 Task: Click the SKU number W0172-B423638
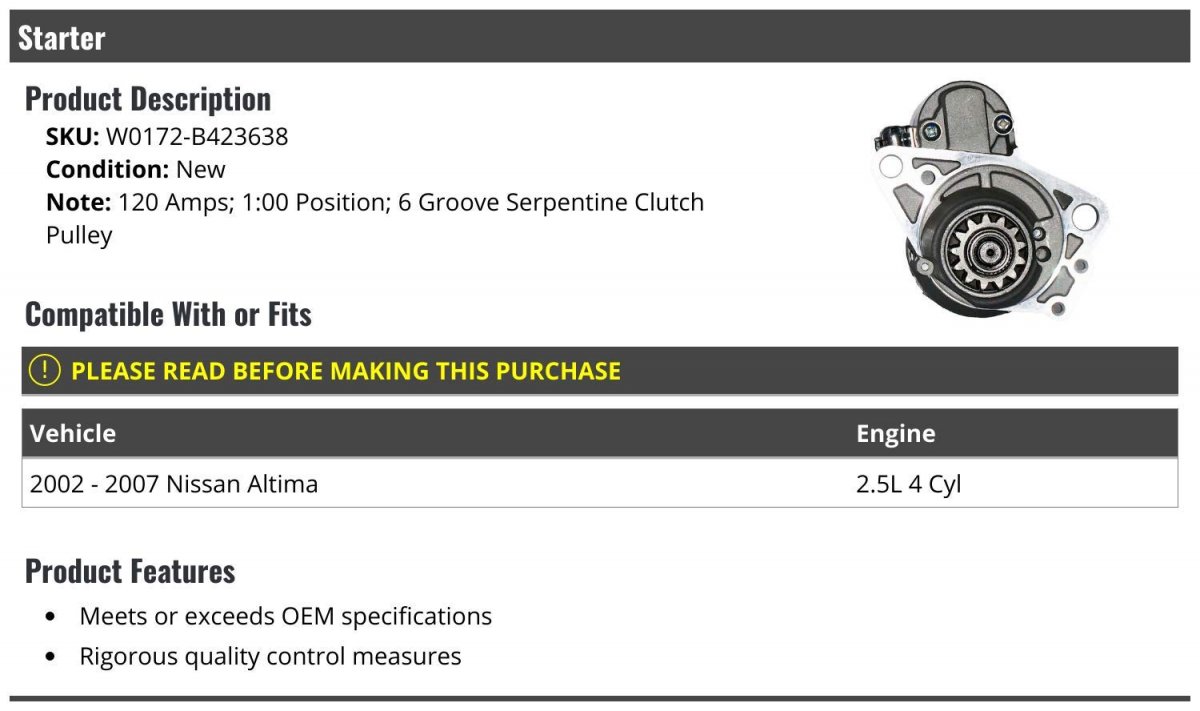[x=197, y=136]
